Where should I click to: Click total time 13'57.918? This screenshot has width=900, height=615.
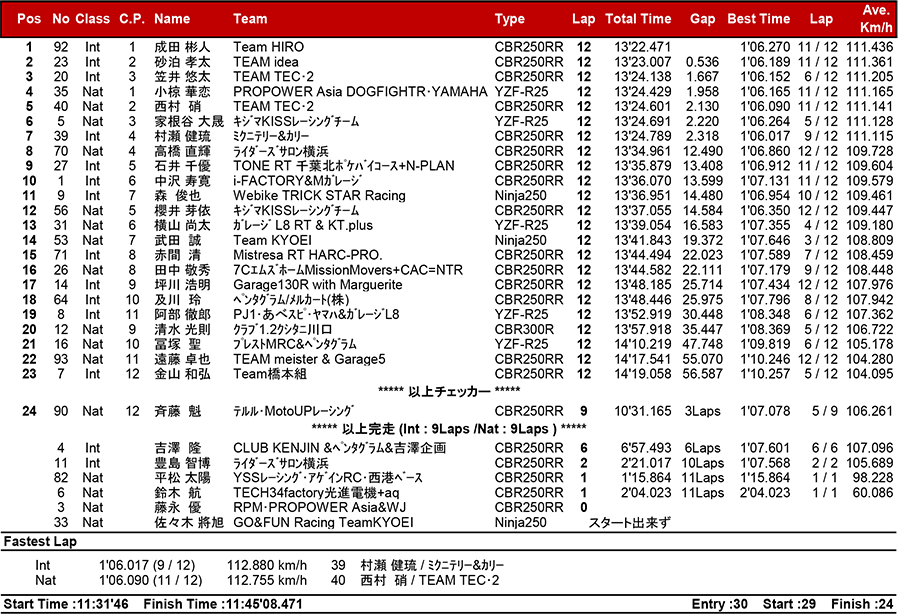642,330
